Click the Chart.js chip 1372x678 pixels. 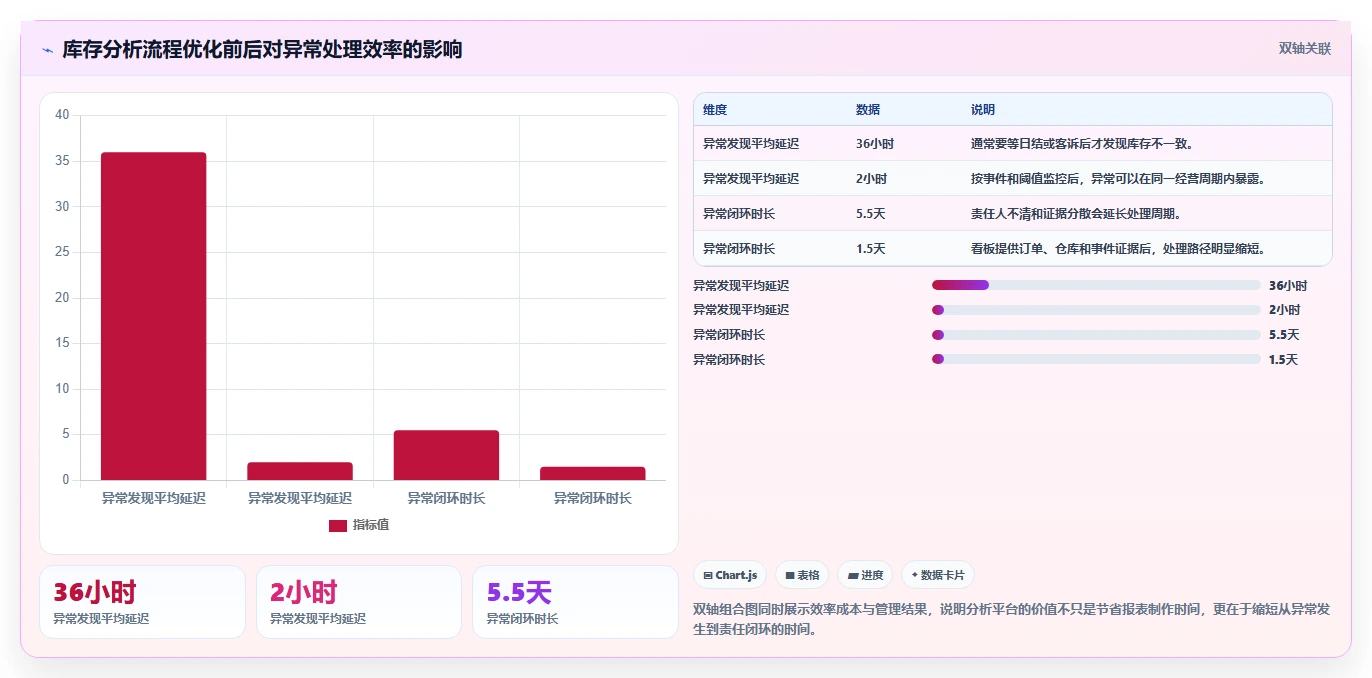click(730, 575)
